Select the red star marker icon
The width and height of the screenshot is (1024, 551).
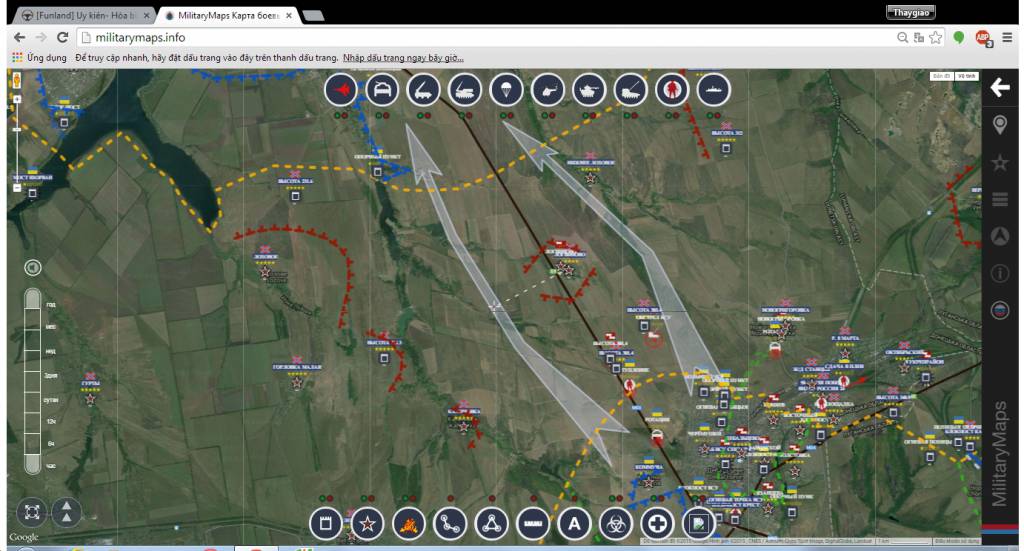click(x=367, y=524)
